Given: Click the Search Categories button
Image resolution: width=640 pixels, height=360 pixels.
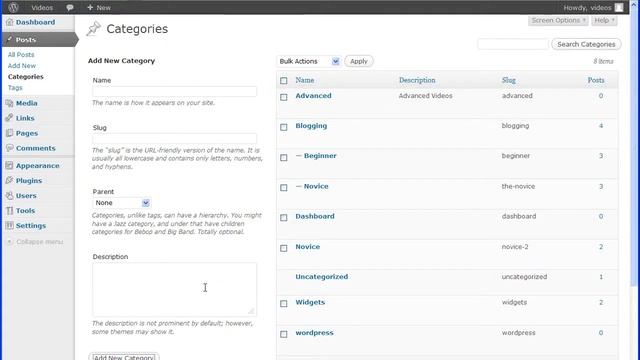Looking at the screenshot, I should [586, 44].
